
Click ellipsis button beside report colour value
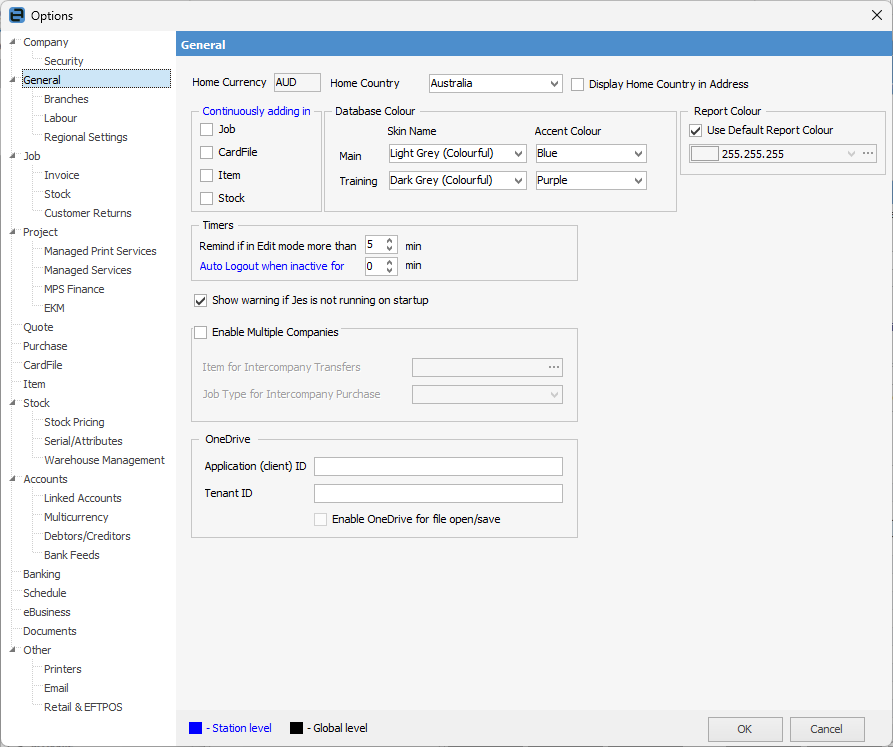[868, 154]
